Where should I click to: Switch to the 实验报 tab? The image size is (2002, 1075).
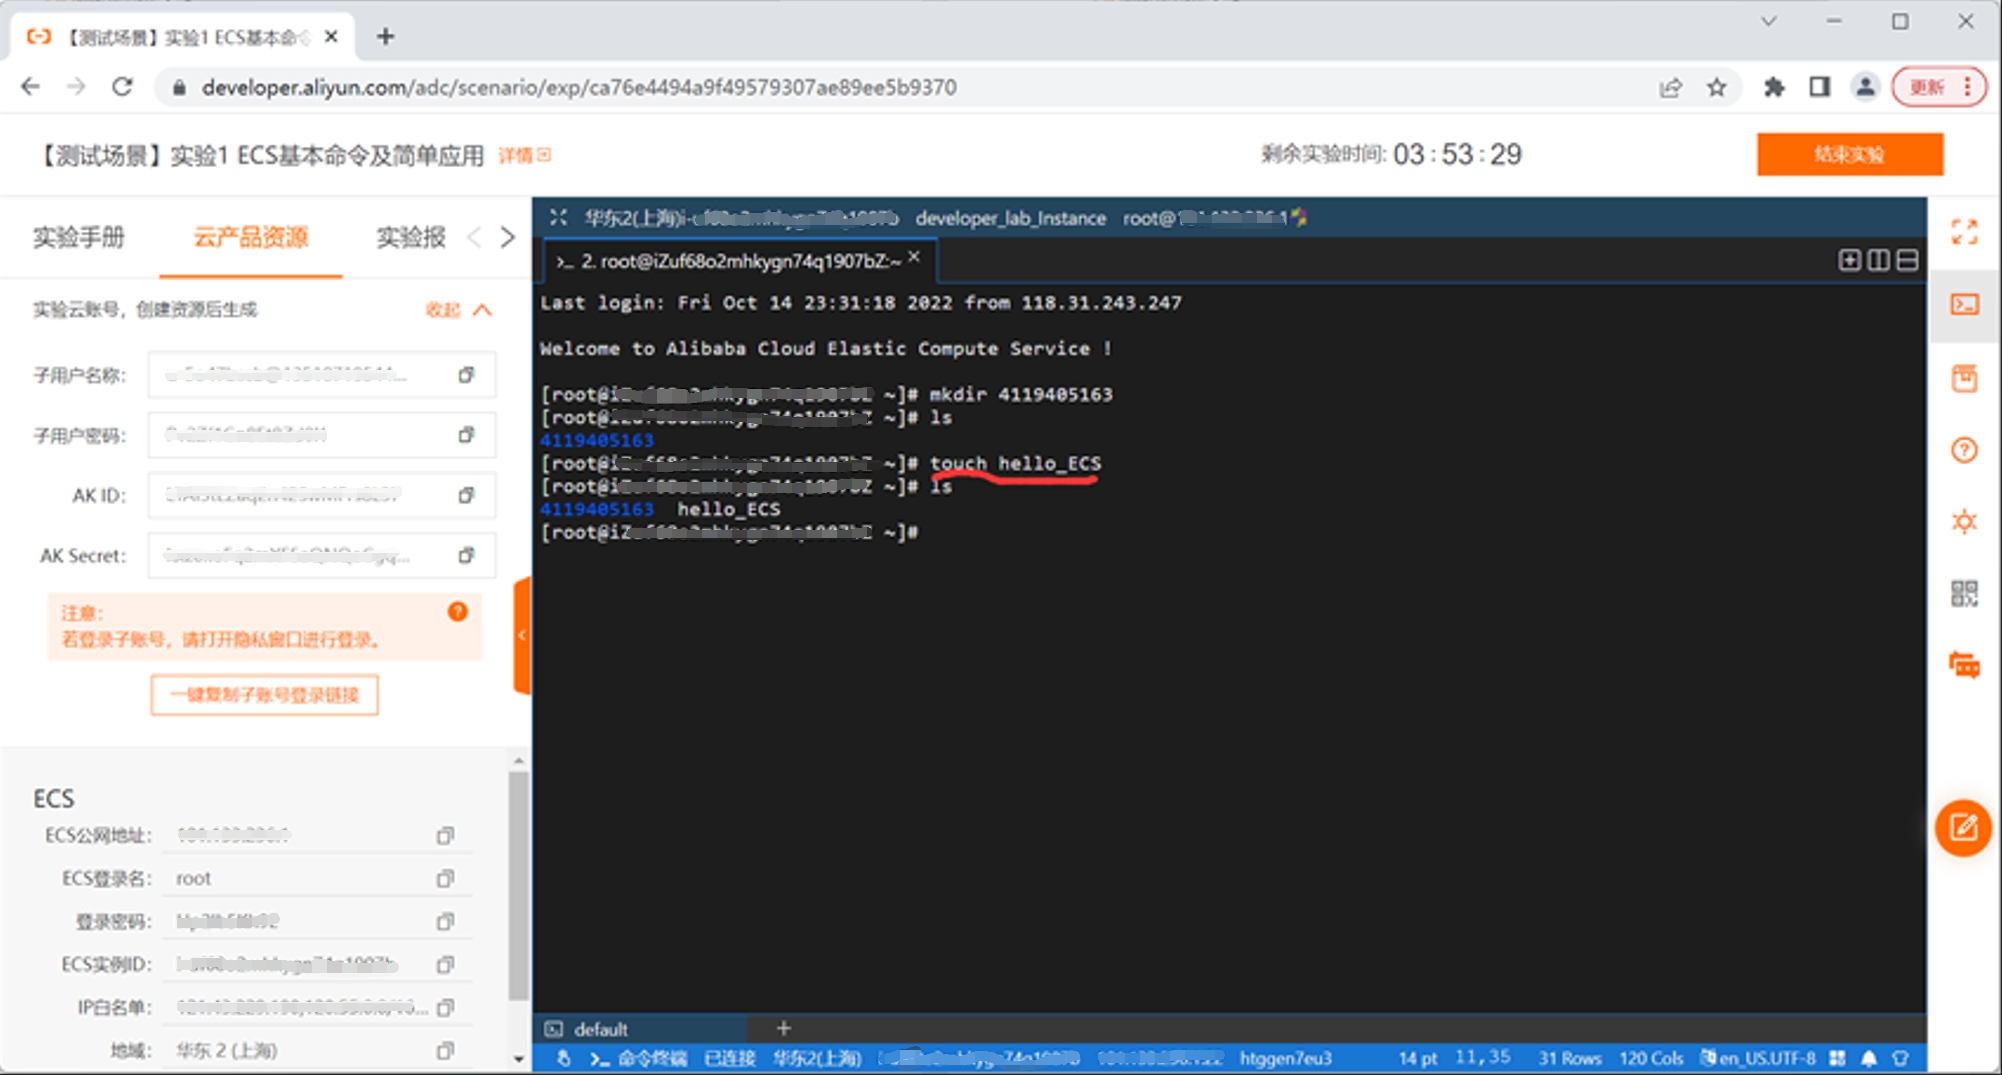(x=410, y=237)
